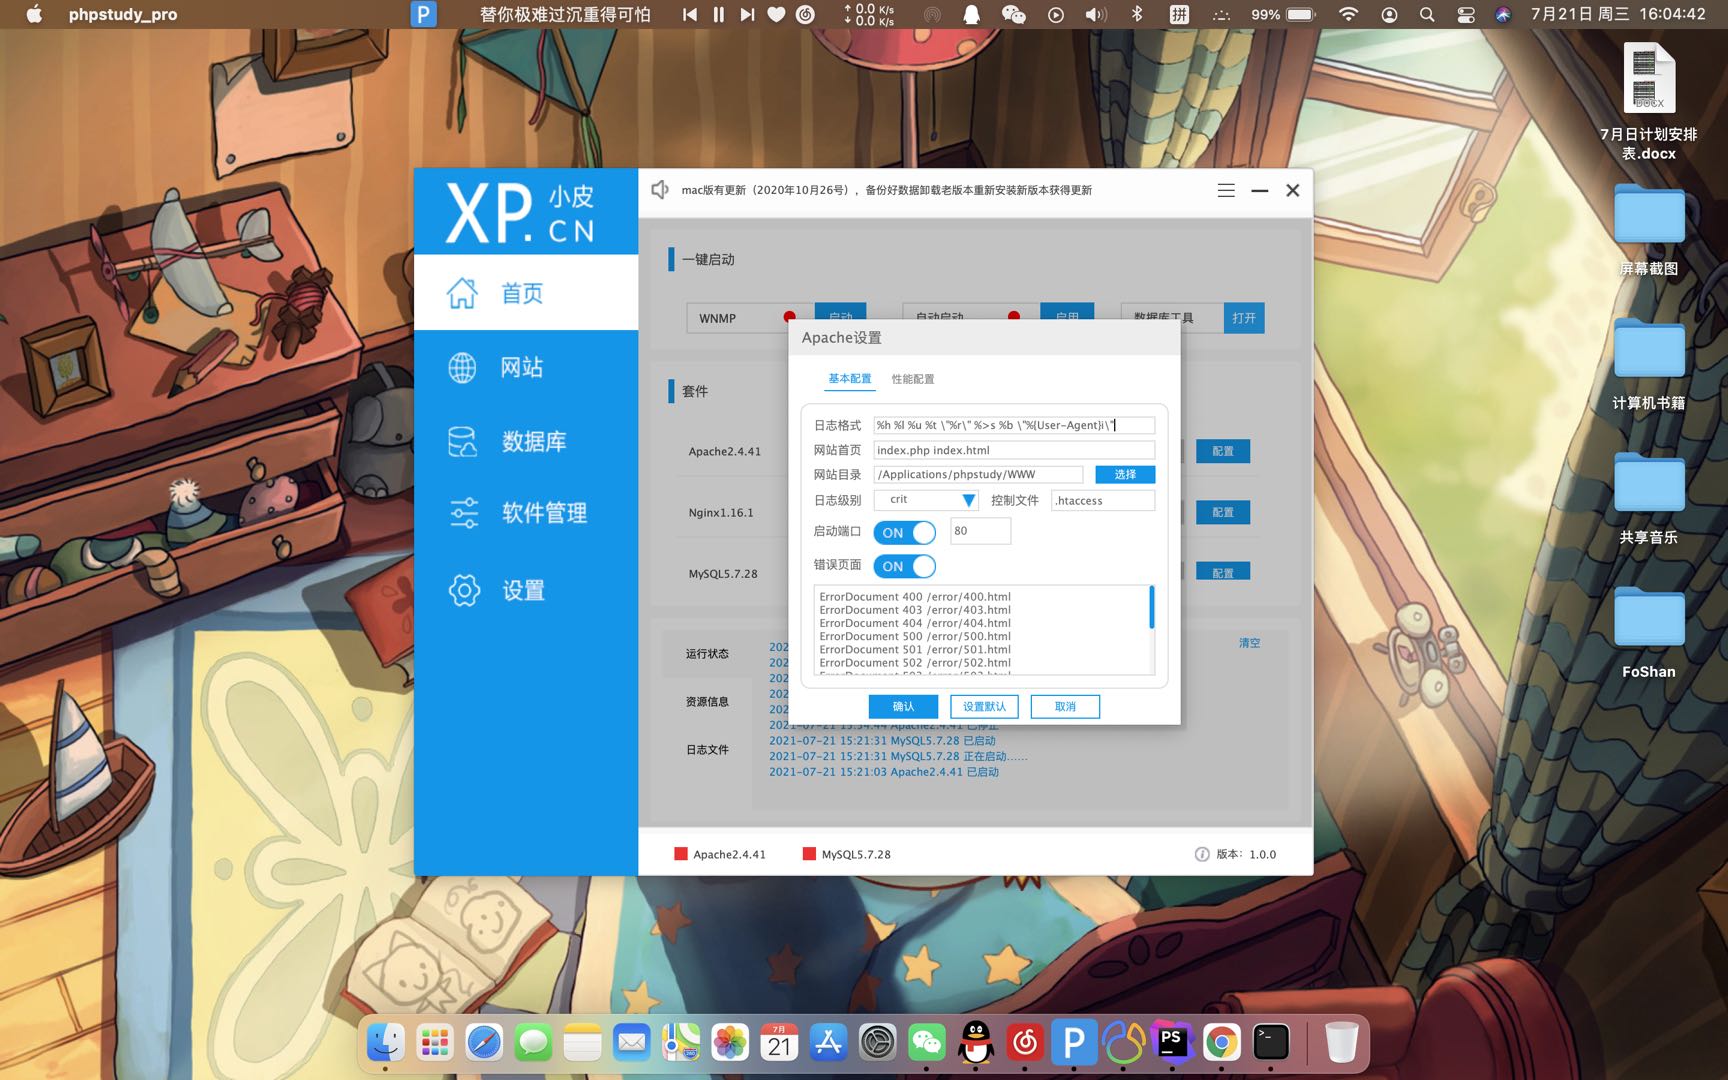Click the 网站目录 path input field

point(978,474)
